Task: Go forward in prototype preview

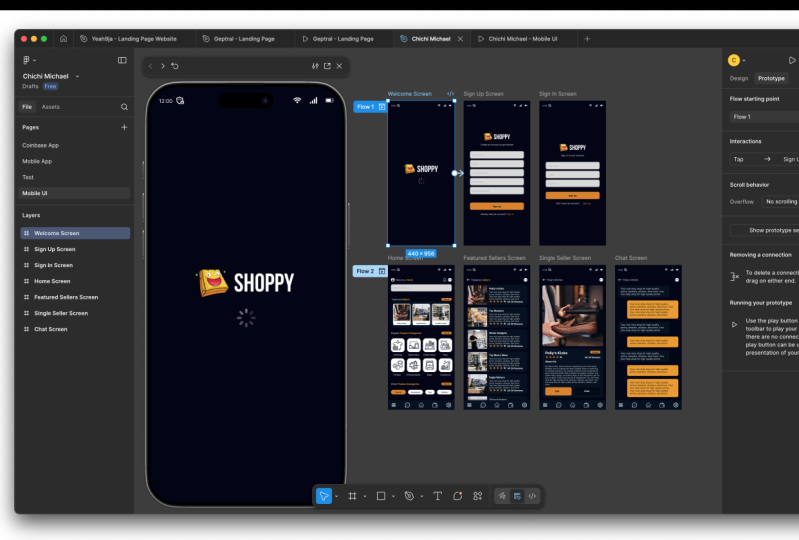Action: click(x=163, y=66)
